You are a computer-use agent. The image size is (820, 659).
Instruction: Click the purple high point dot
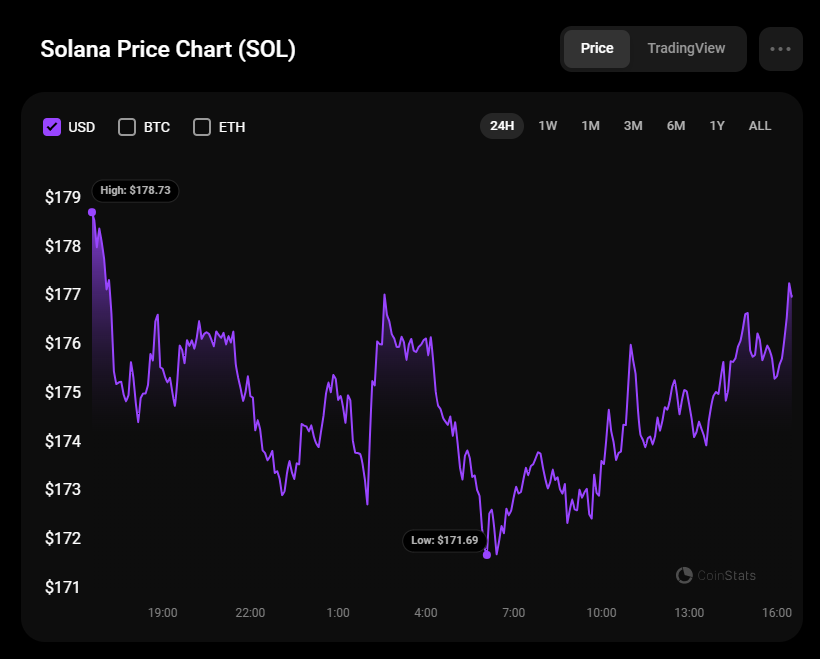(x=92, y=212)
